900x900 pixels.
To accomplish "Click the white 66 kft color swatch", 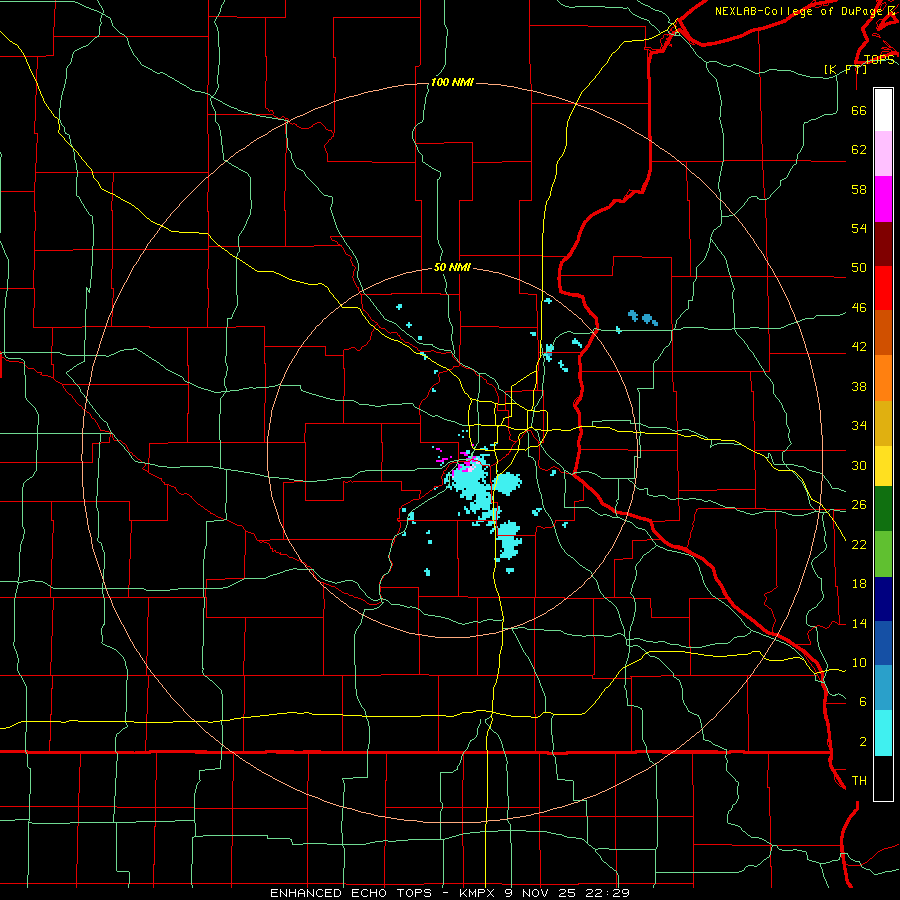I will tap(883, 110).
